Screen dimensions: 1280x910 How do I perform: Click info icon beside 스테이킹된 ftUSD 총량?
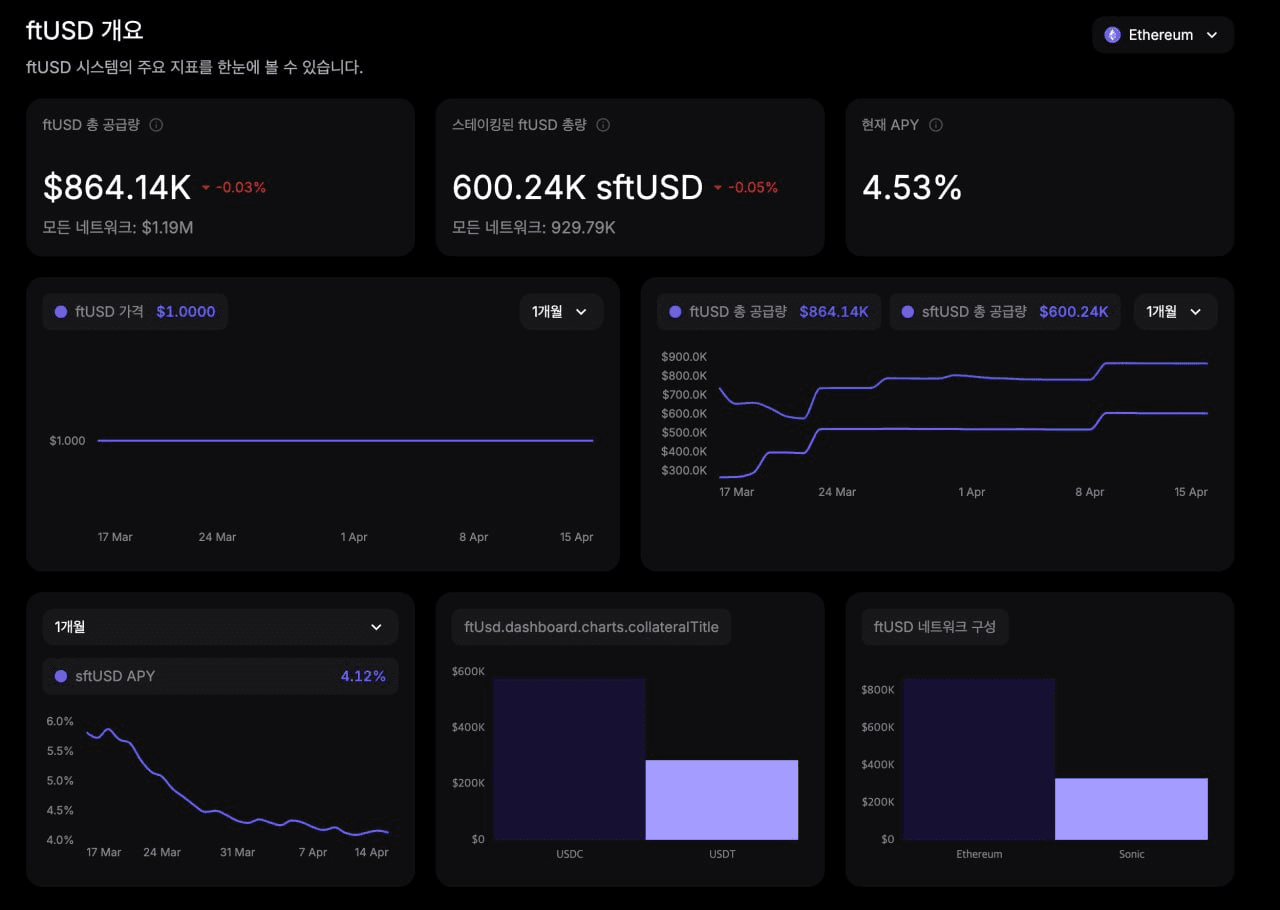point(603,125)
